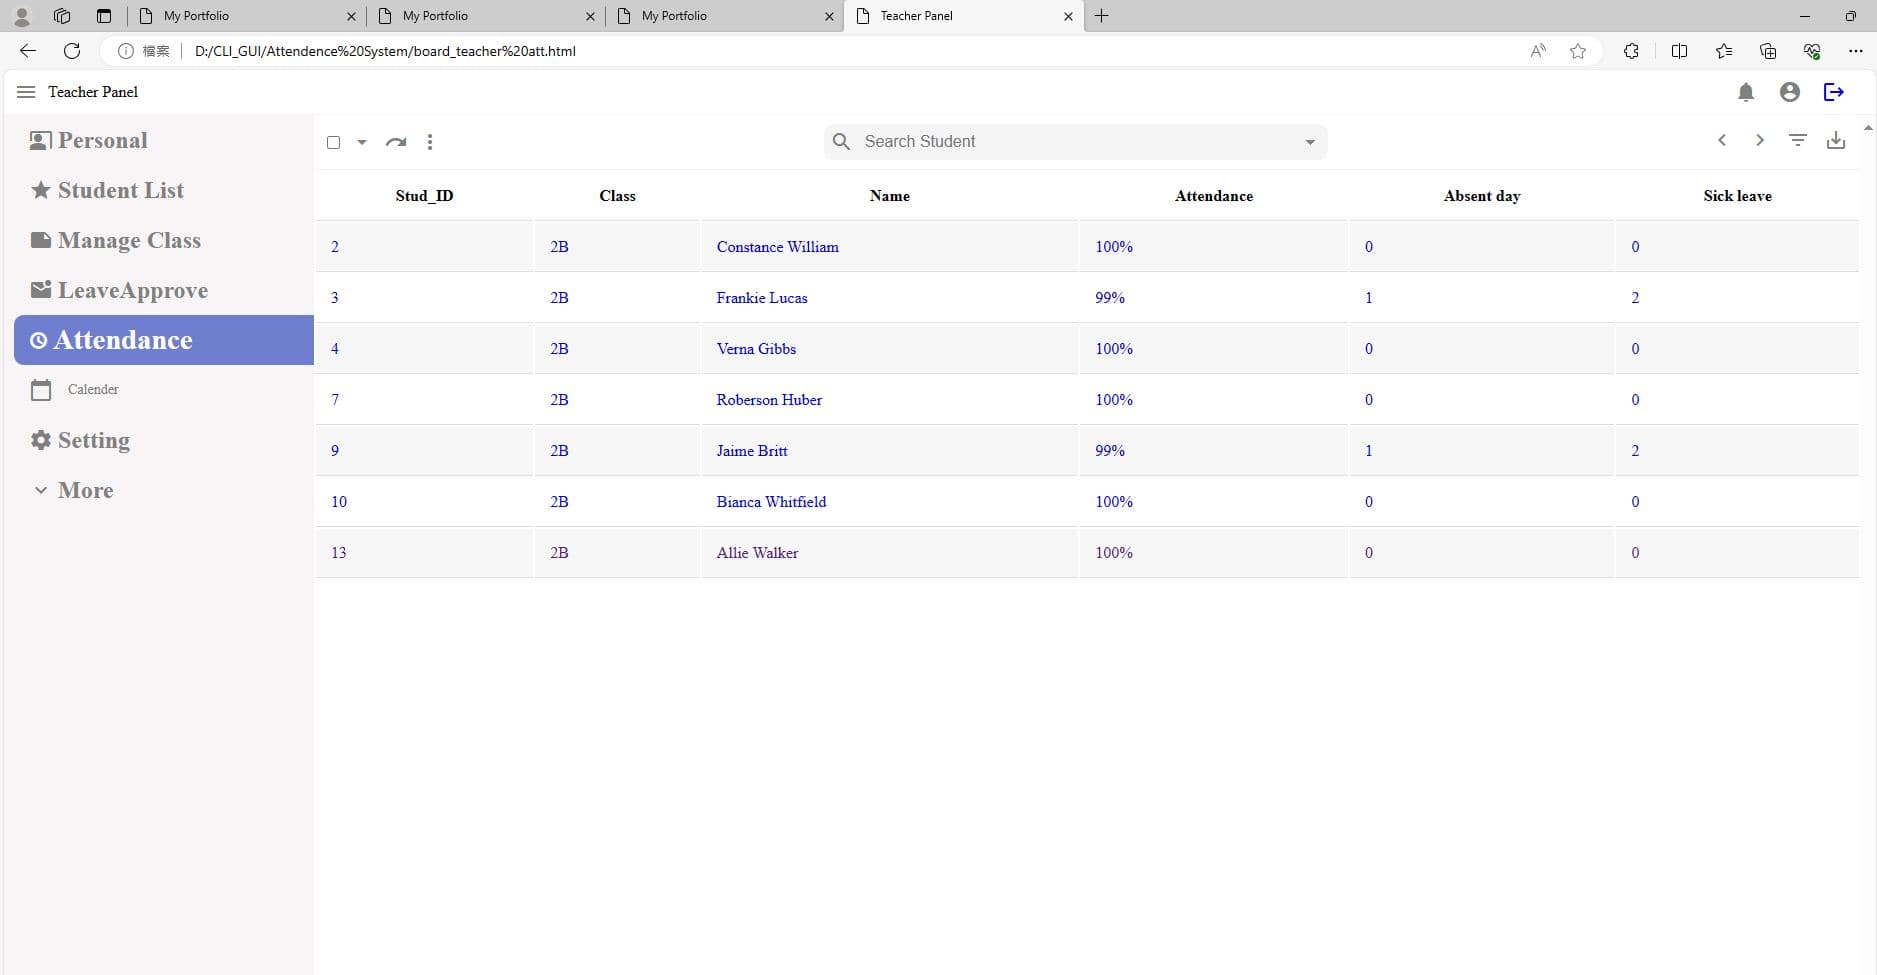The image size is (1877, 975).
Task: Toggle the hamburger menu beside Teacher Panel
Action: pyautogui.click(x=26, y=92)
